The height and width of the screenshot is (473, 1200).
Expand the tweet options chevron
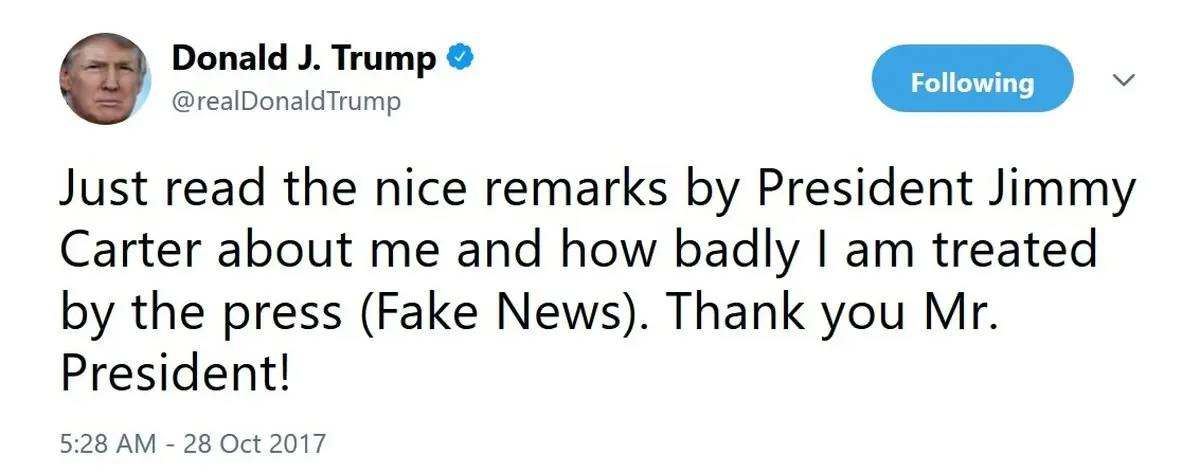tap(1124, 80)
